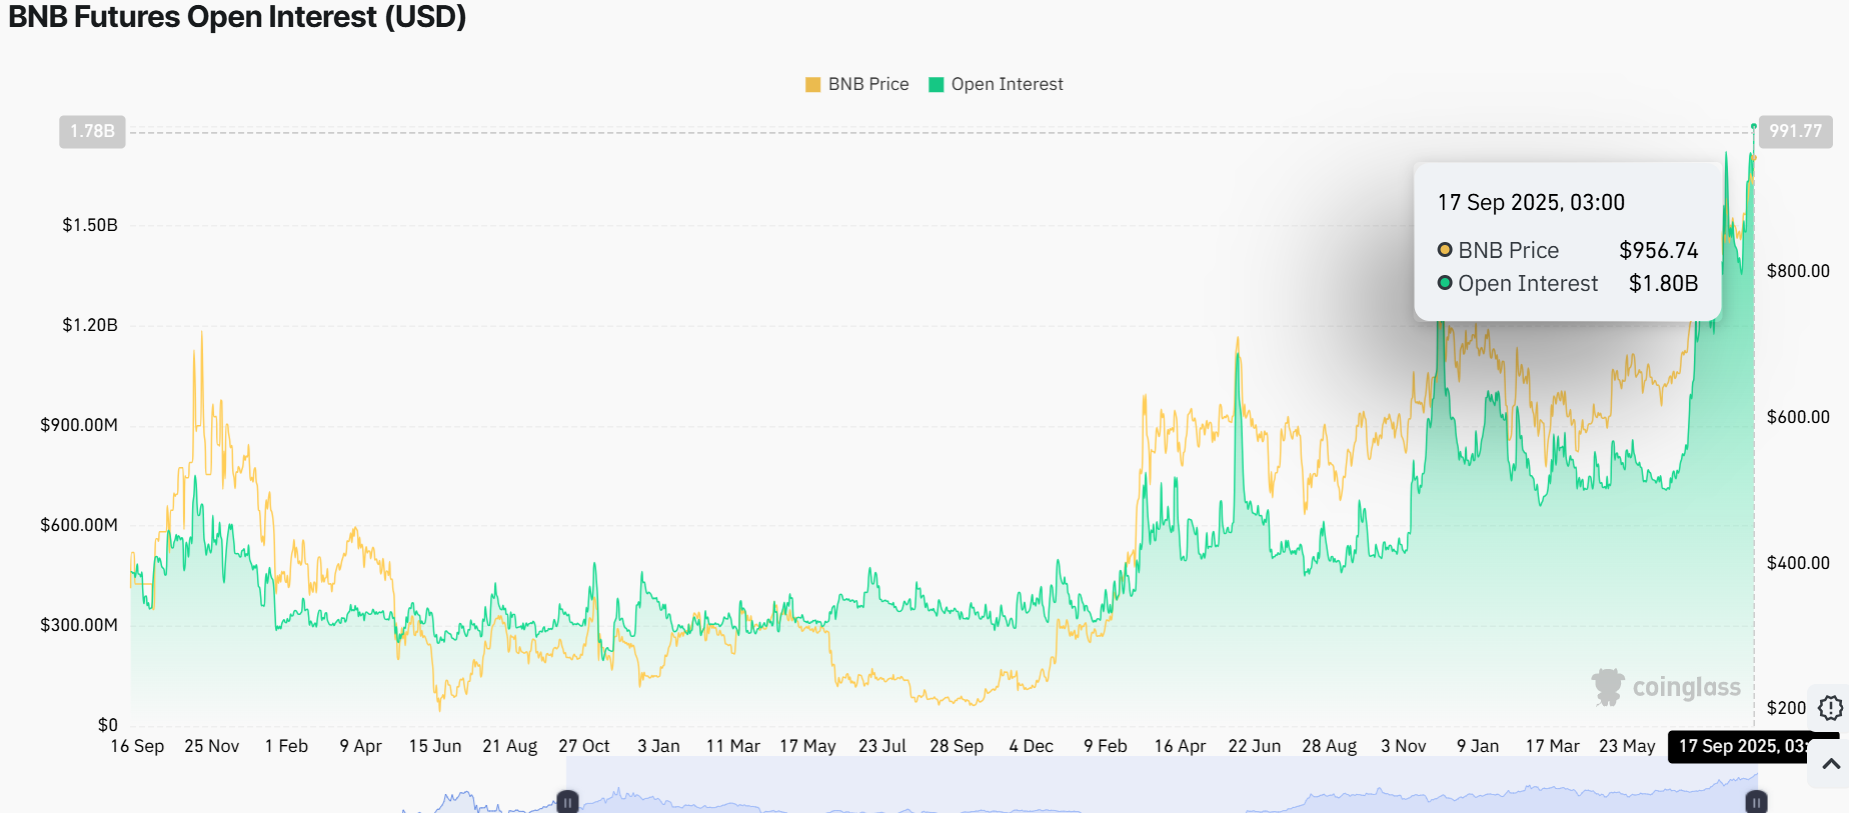Click the BNB Futures Open Interest title

pyautogui.click(x=237, y=17)
